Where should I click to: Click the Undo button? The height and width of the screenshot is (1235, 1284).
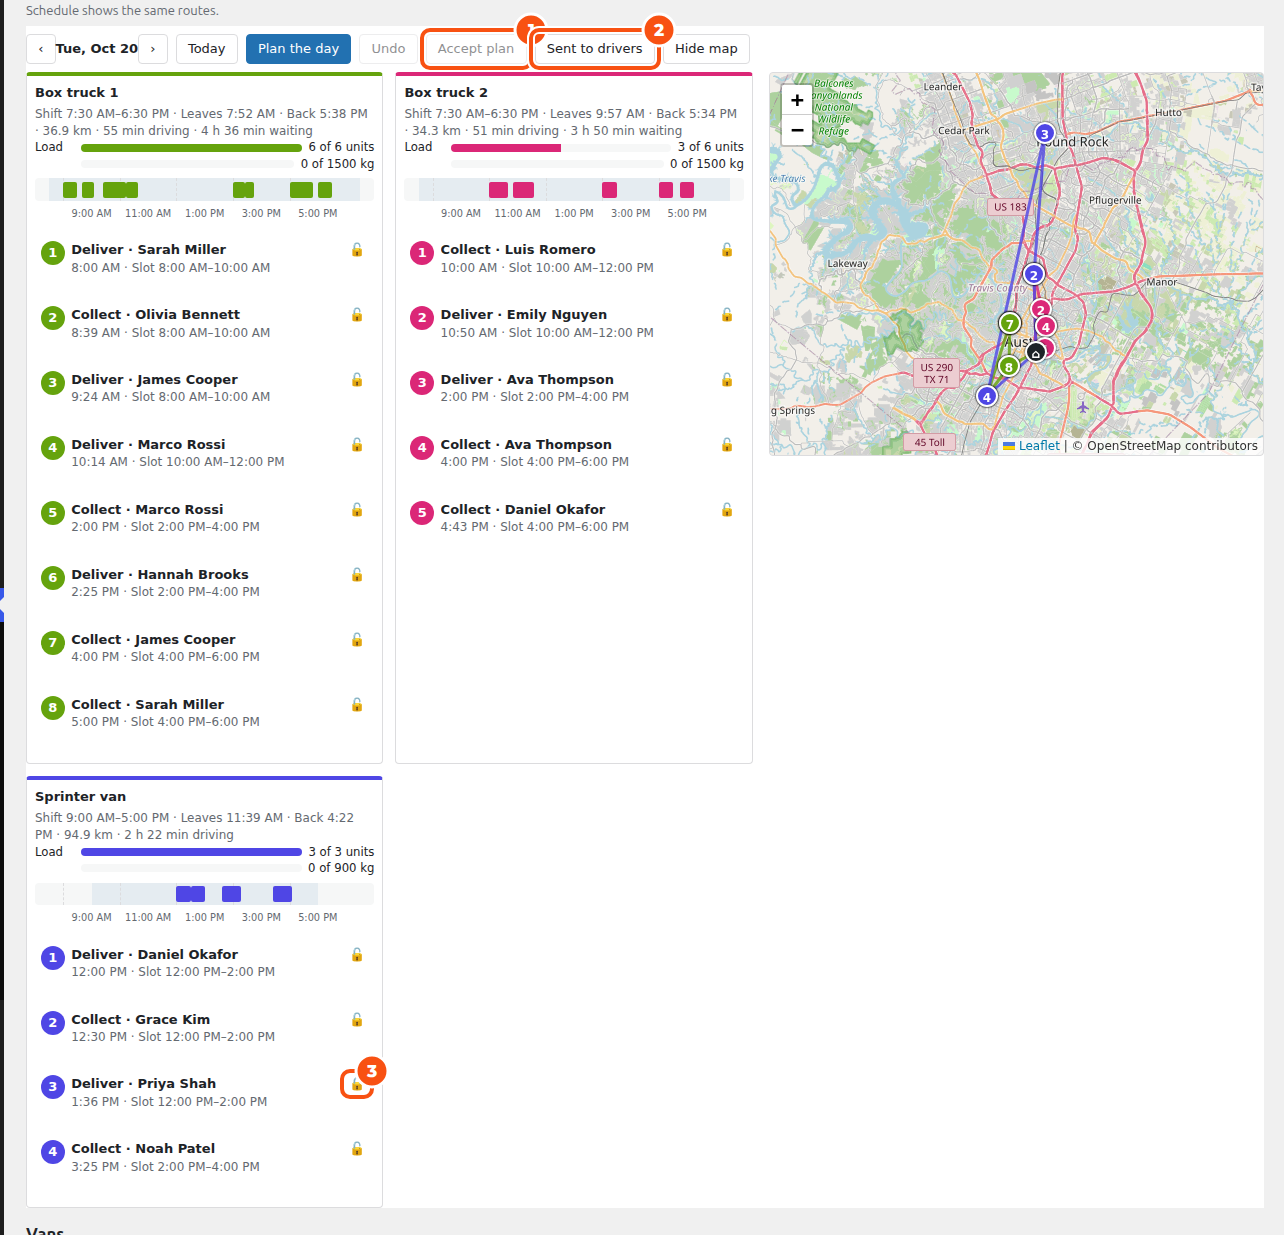coord(388,49)
